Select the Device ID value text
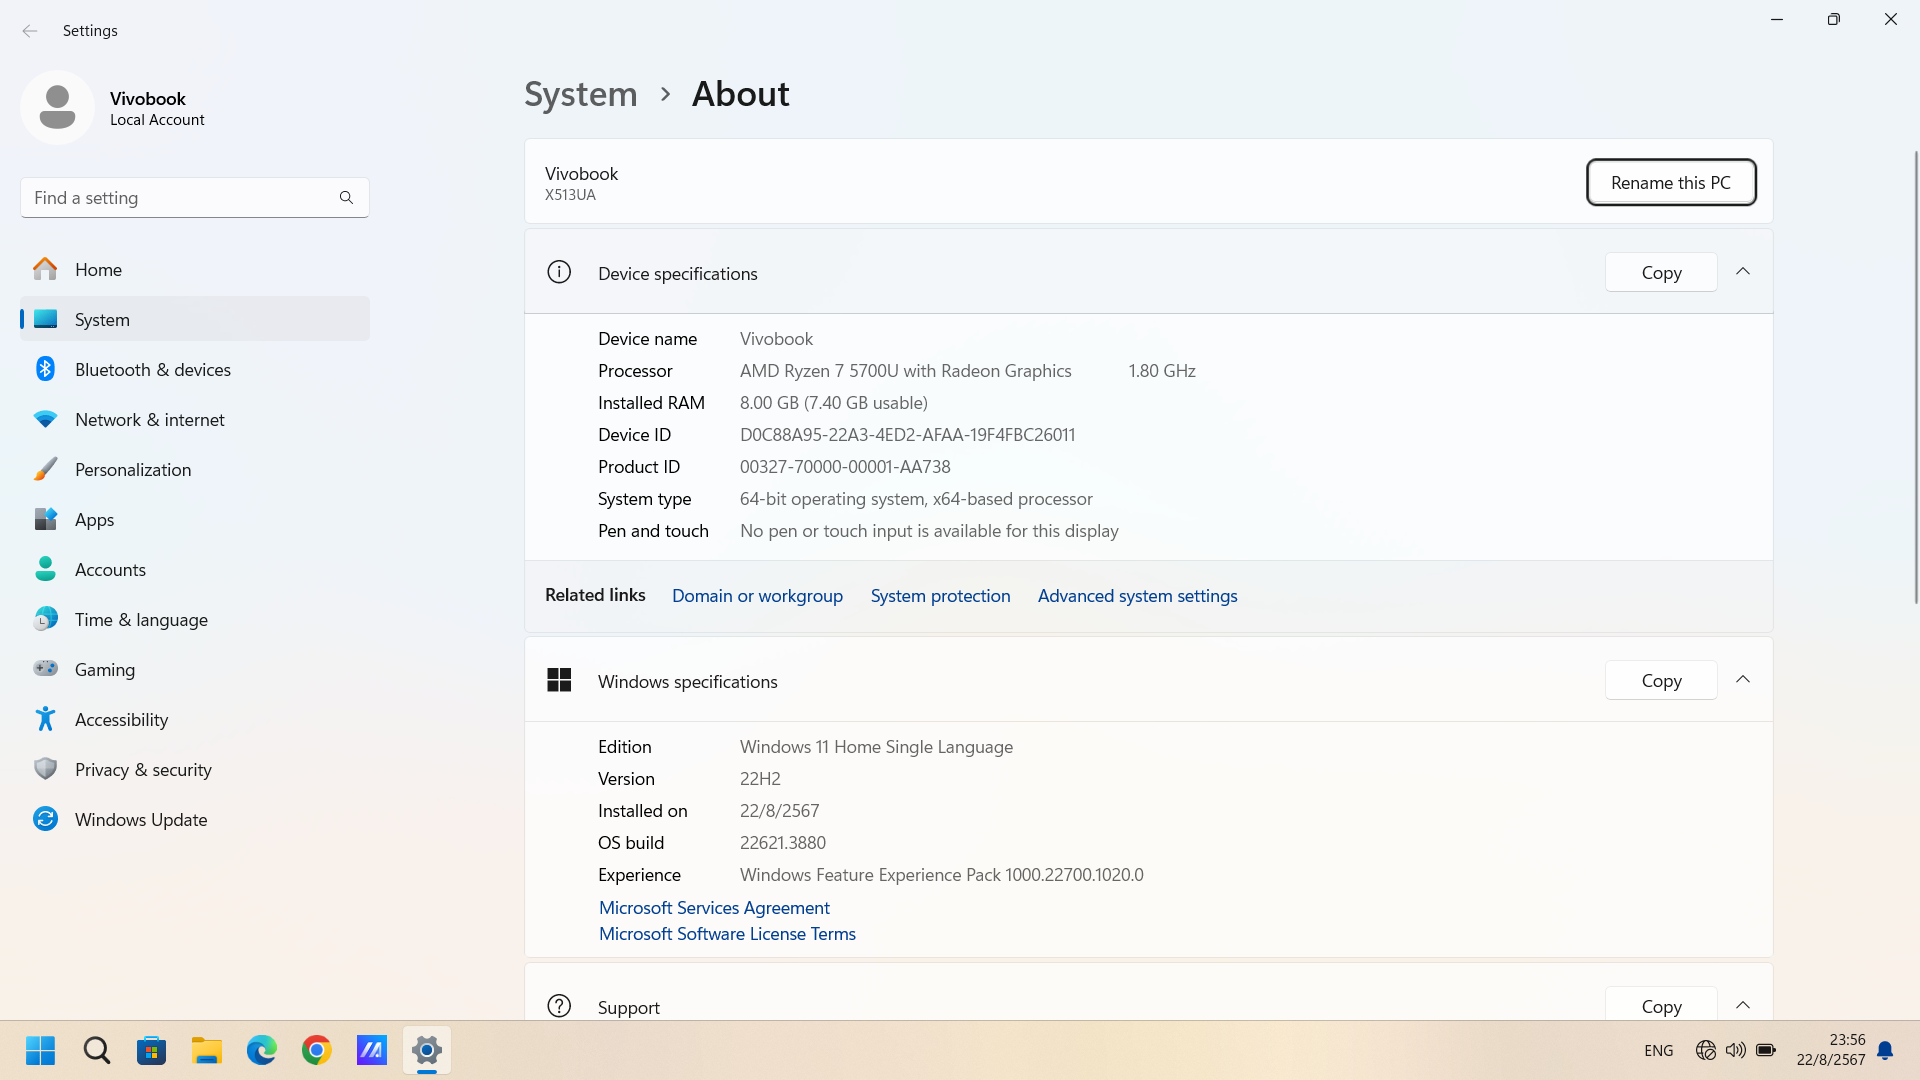The height and width of the screenshot is (1080, 1920). click(x=907, y=434)
